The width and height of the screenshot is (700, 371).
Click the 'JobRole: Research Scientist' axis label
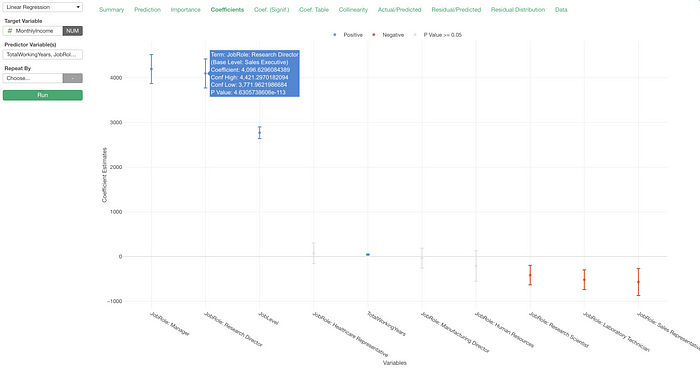[559, 329]
